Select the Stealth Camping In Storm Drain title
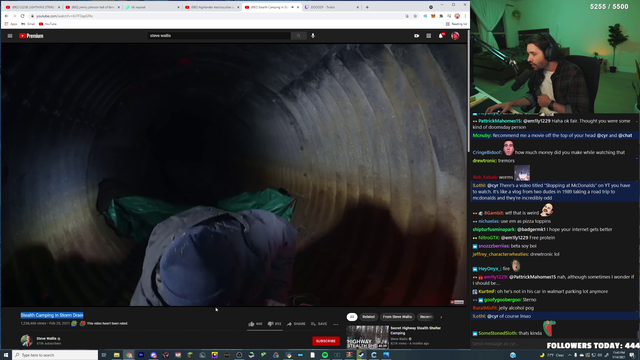This screenshot has height=360, width=640. click(52, 315)
